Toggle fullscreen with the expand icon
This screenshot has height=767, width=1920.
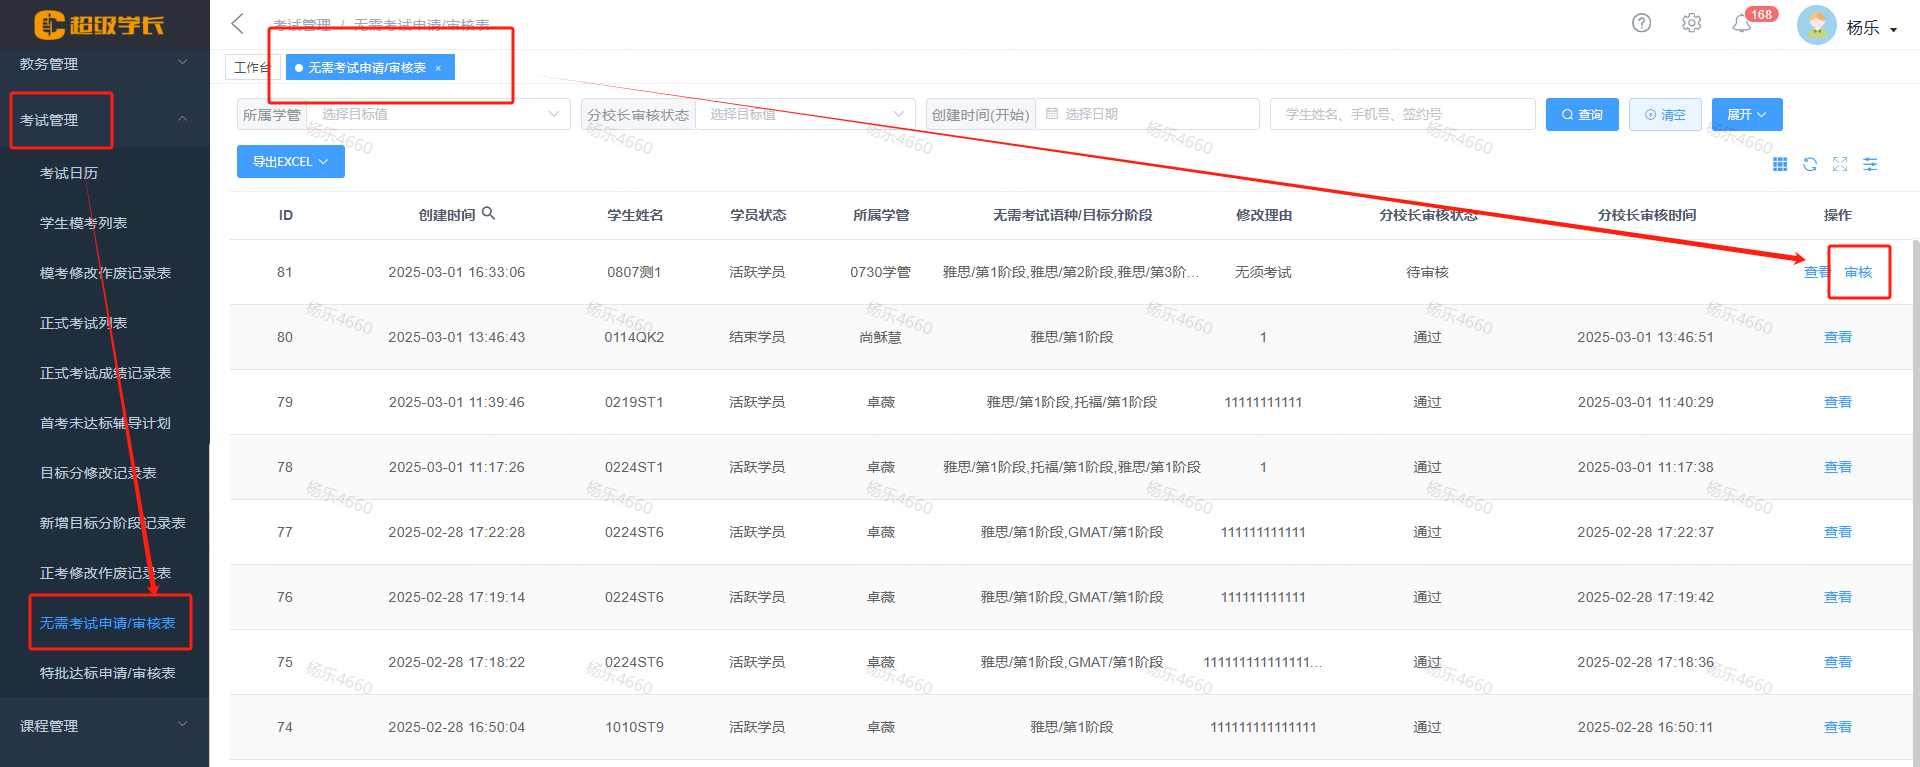point(1840,164)
